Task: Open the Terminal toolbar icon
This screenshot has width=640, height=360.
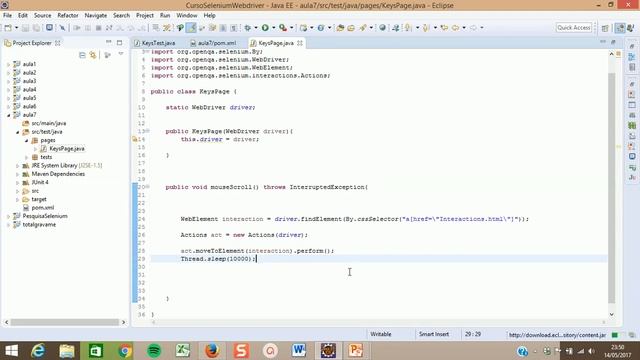Action: click(49, 28)
